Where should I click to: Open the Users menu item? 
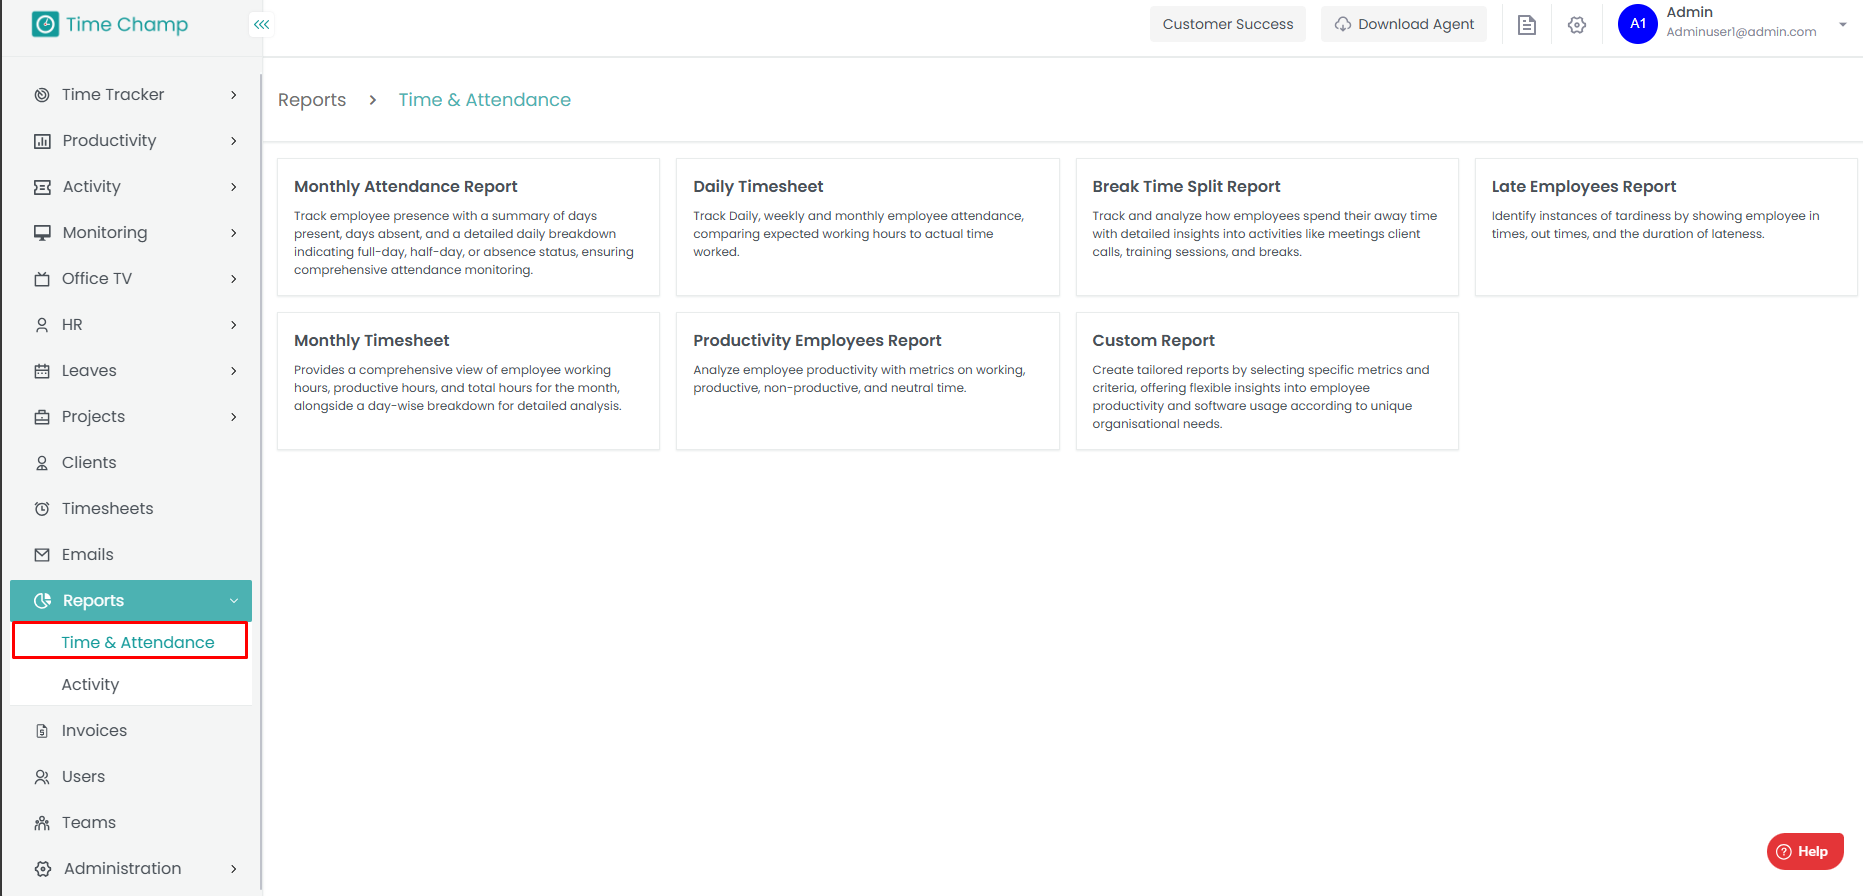pos(83,777)
